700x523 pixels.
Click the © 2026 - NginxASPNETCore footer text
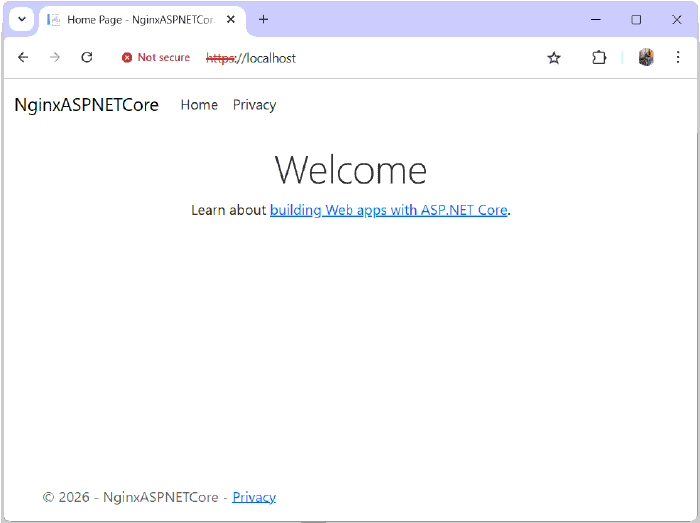point(130,497)
